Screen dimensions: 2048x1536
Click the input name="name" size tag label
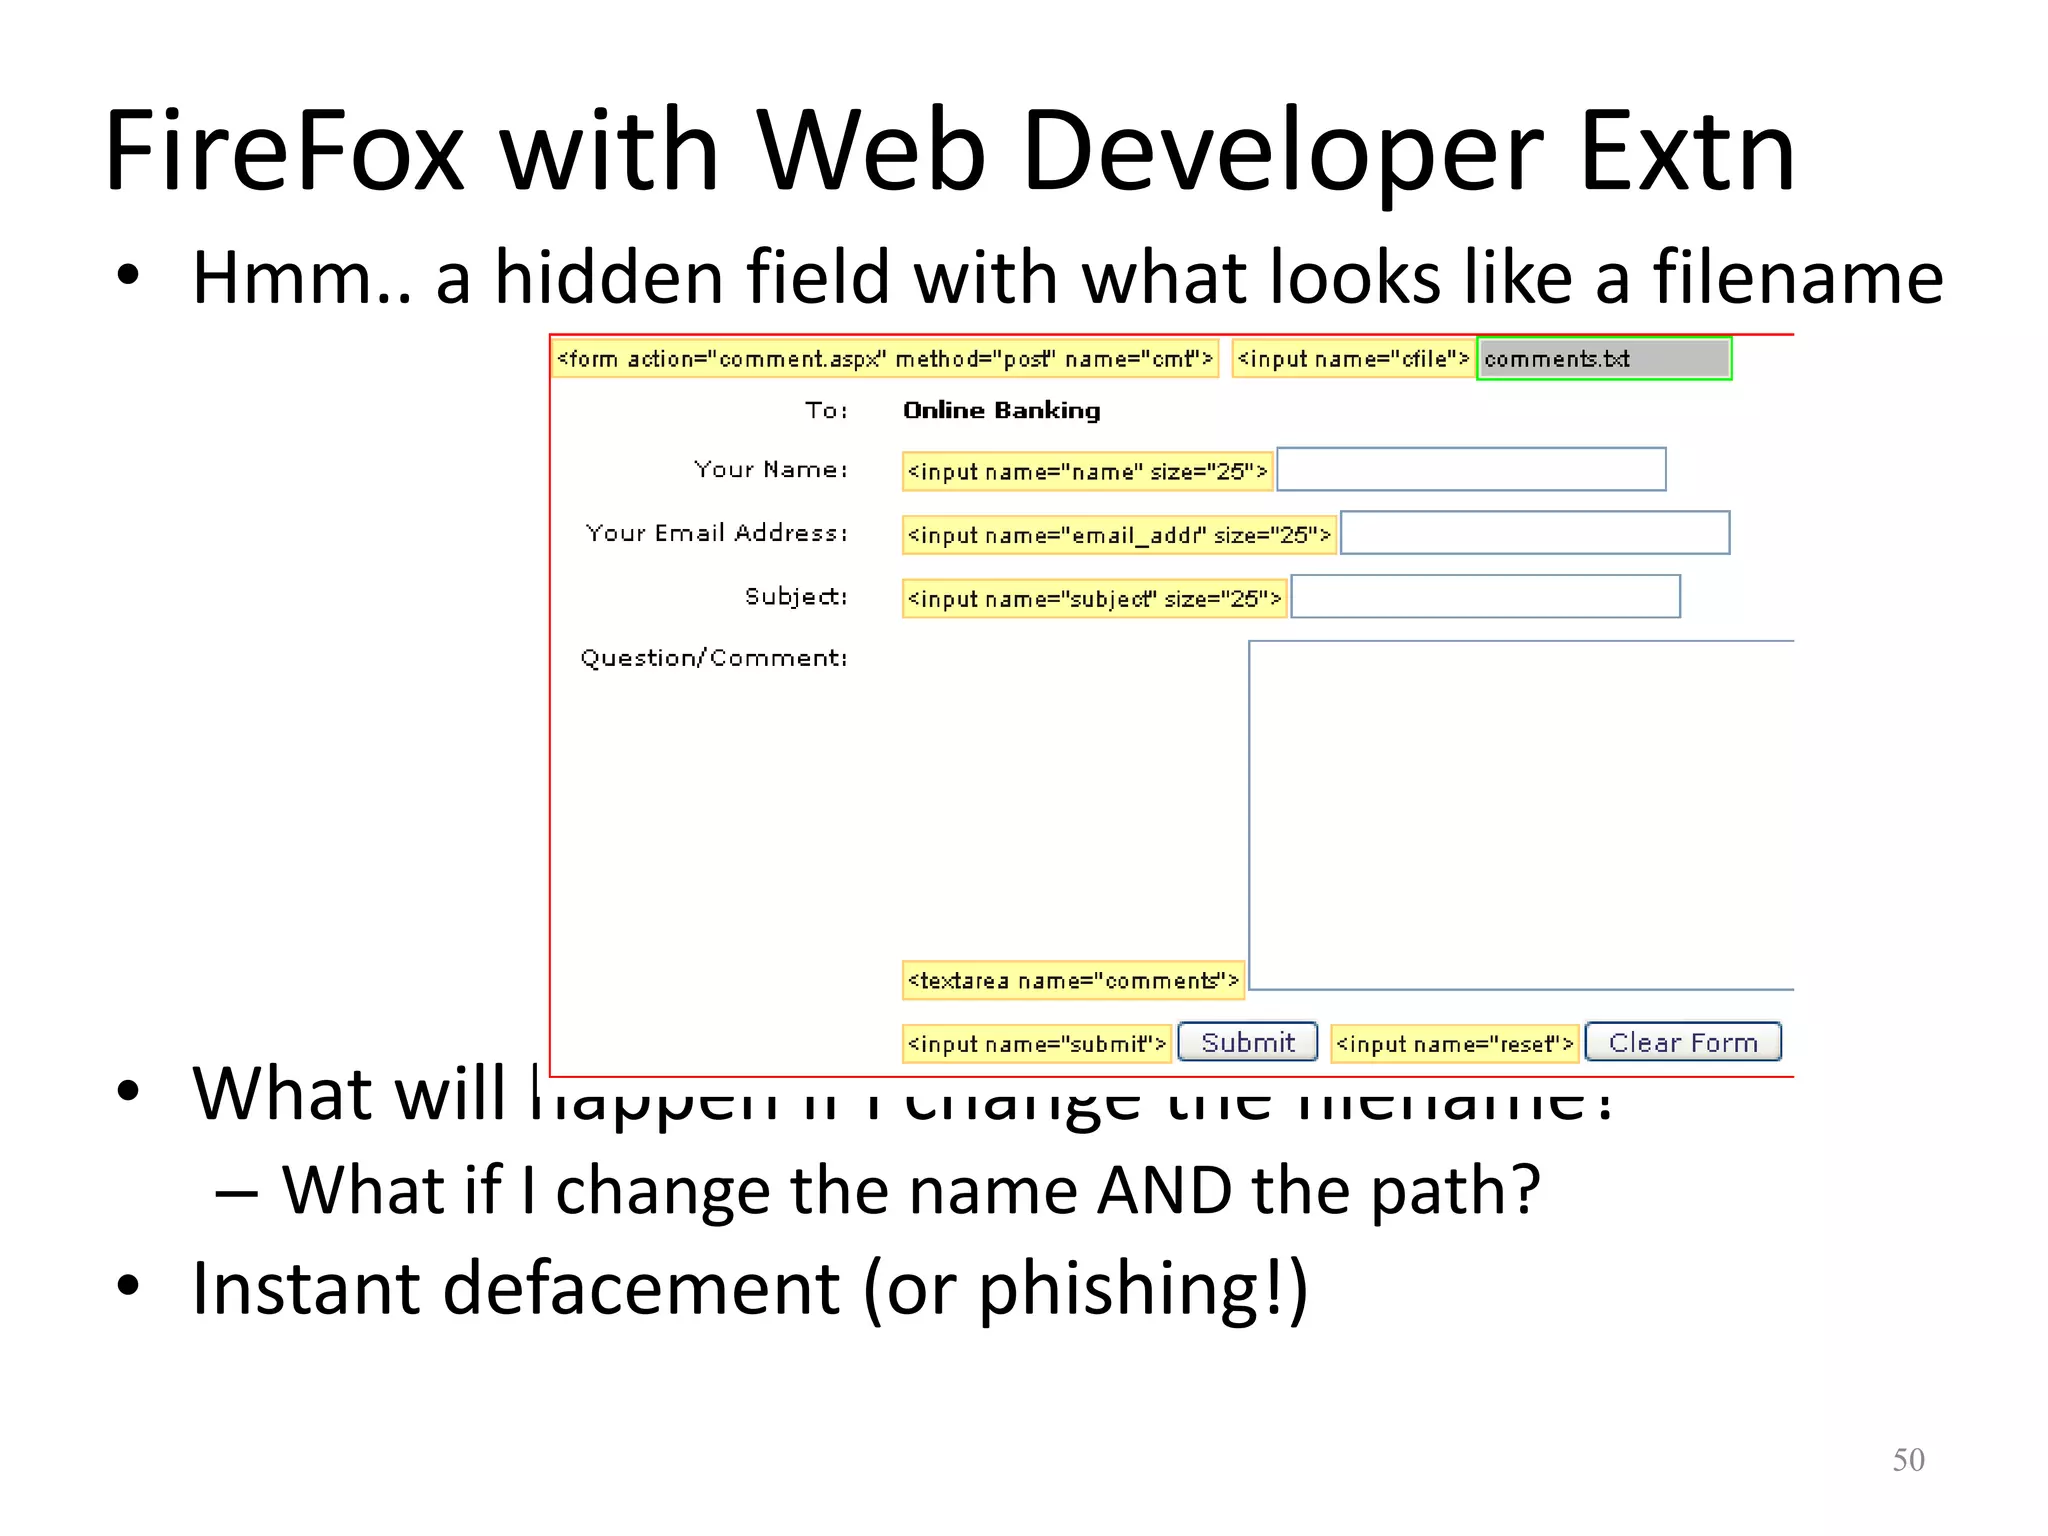pyautogui.click(x=1087, y=471)
